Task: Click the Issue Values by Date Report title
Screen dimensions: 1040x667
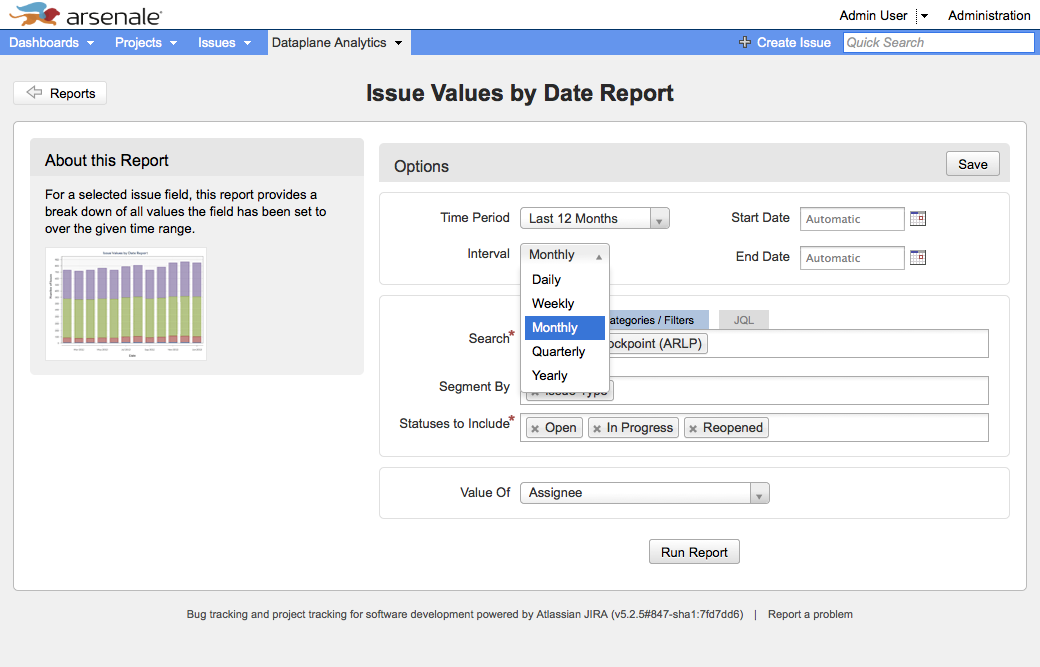Action: click(519, 93)
